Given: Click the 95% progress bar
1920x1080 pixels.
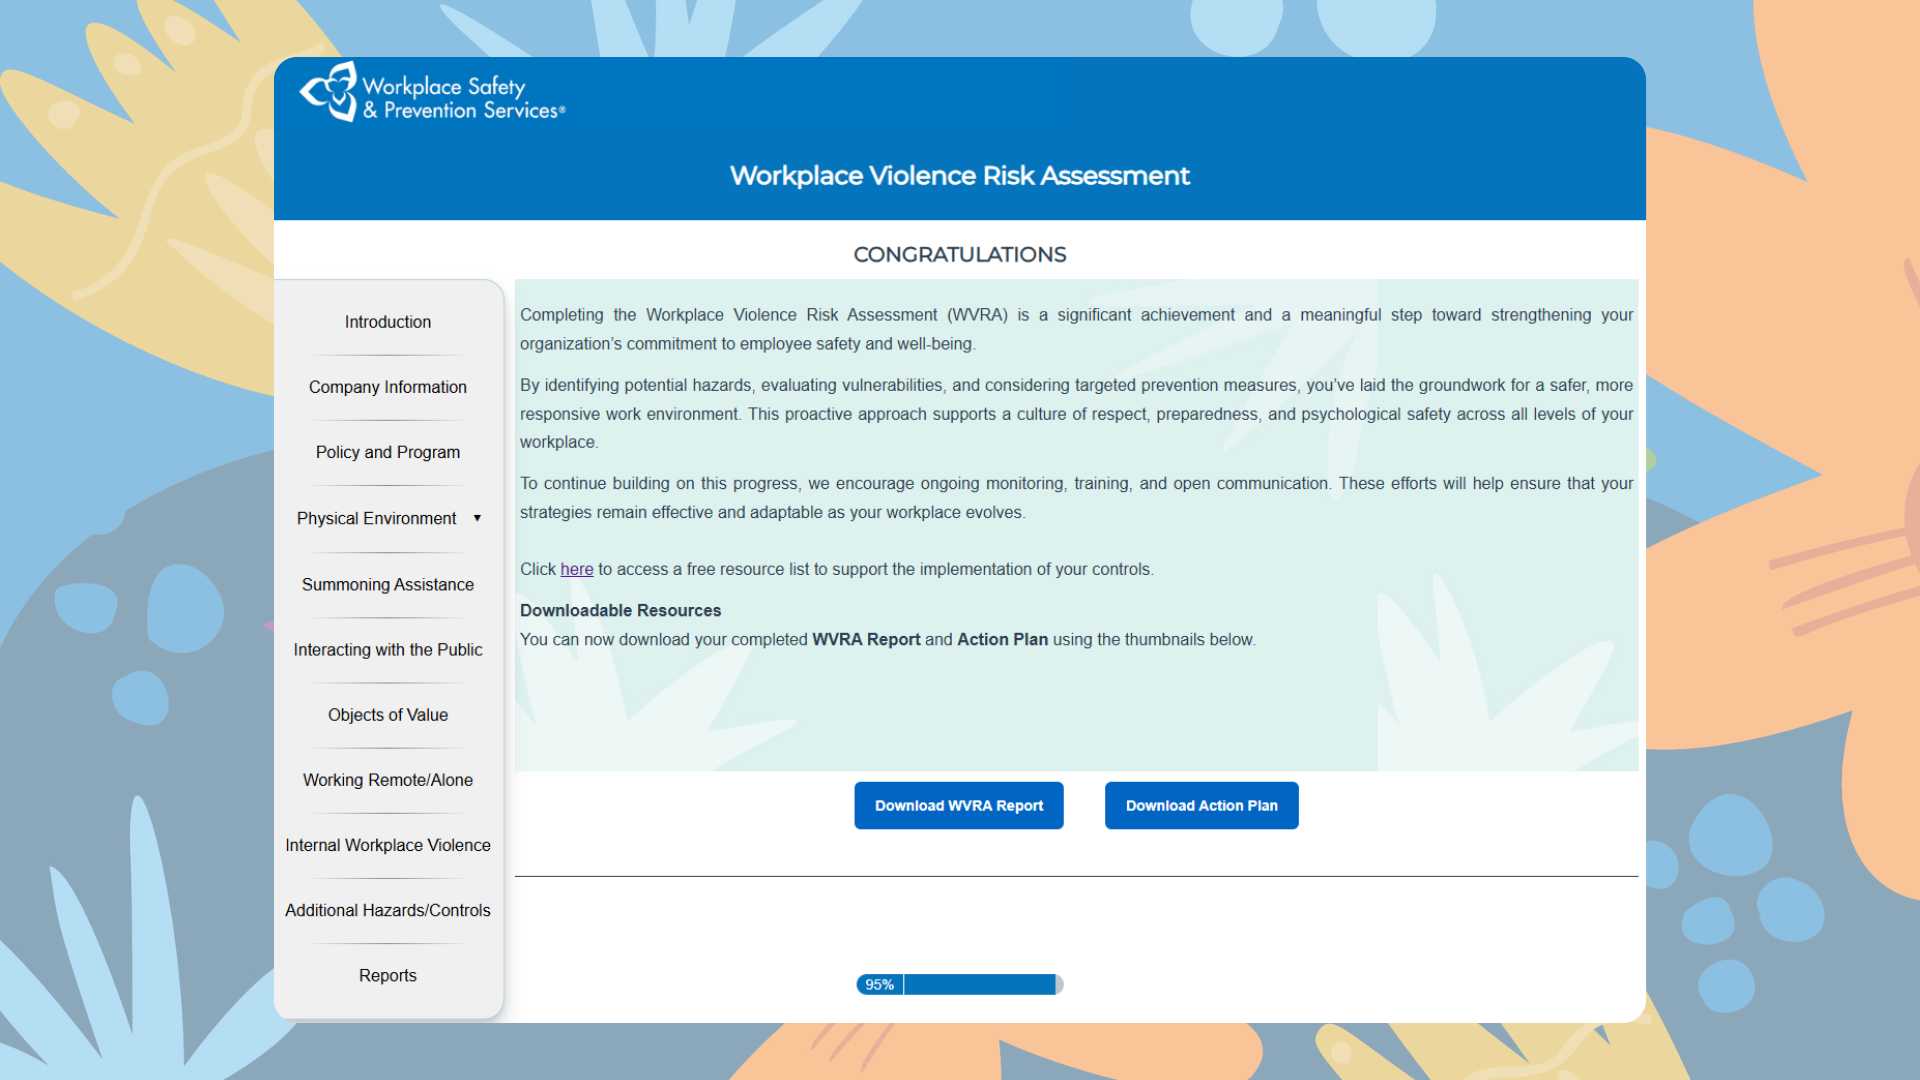Looking at the screenshot, I should 958,984.
